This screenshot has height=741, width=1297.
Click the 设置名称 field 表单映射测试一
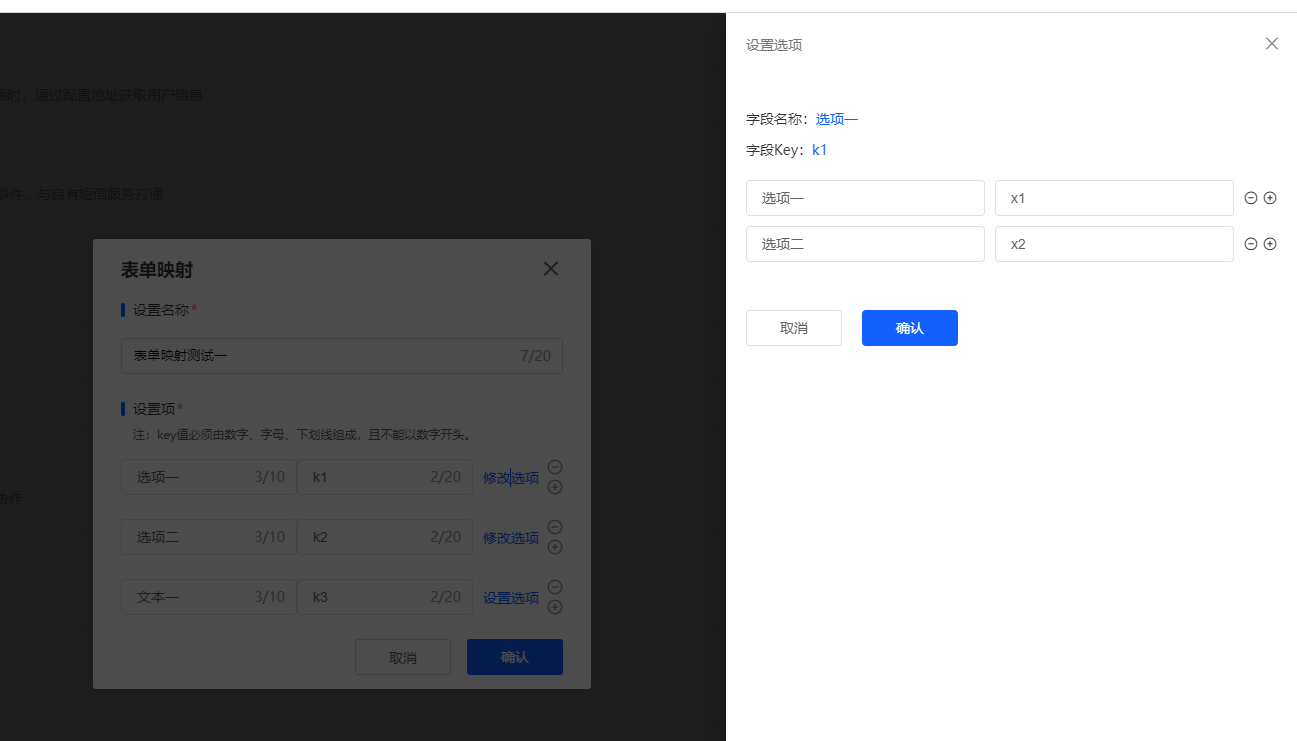320,356
